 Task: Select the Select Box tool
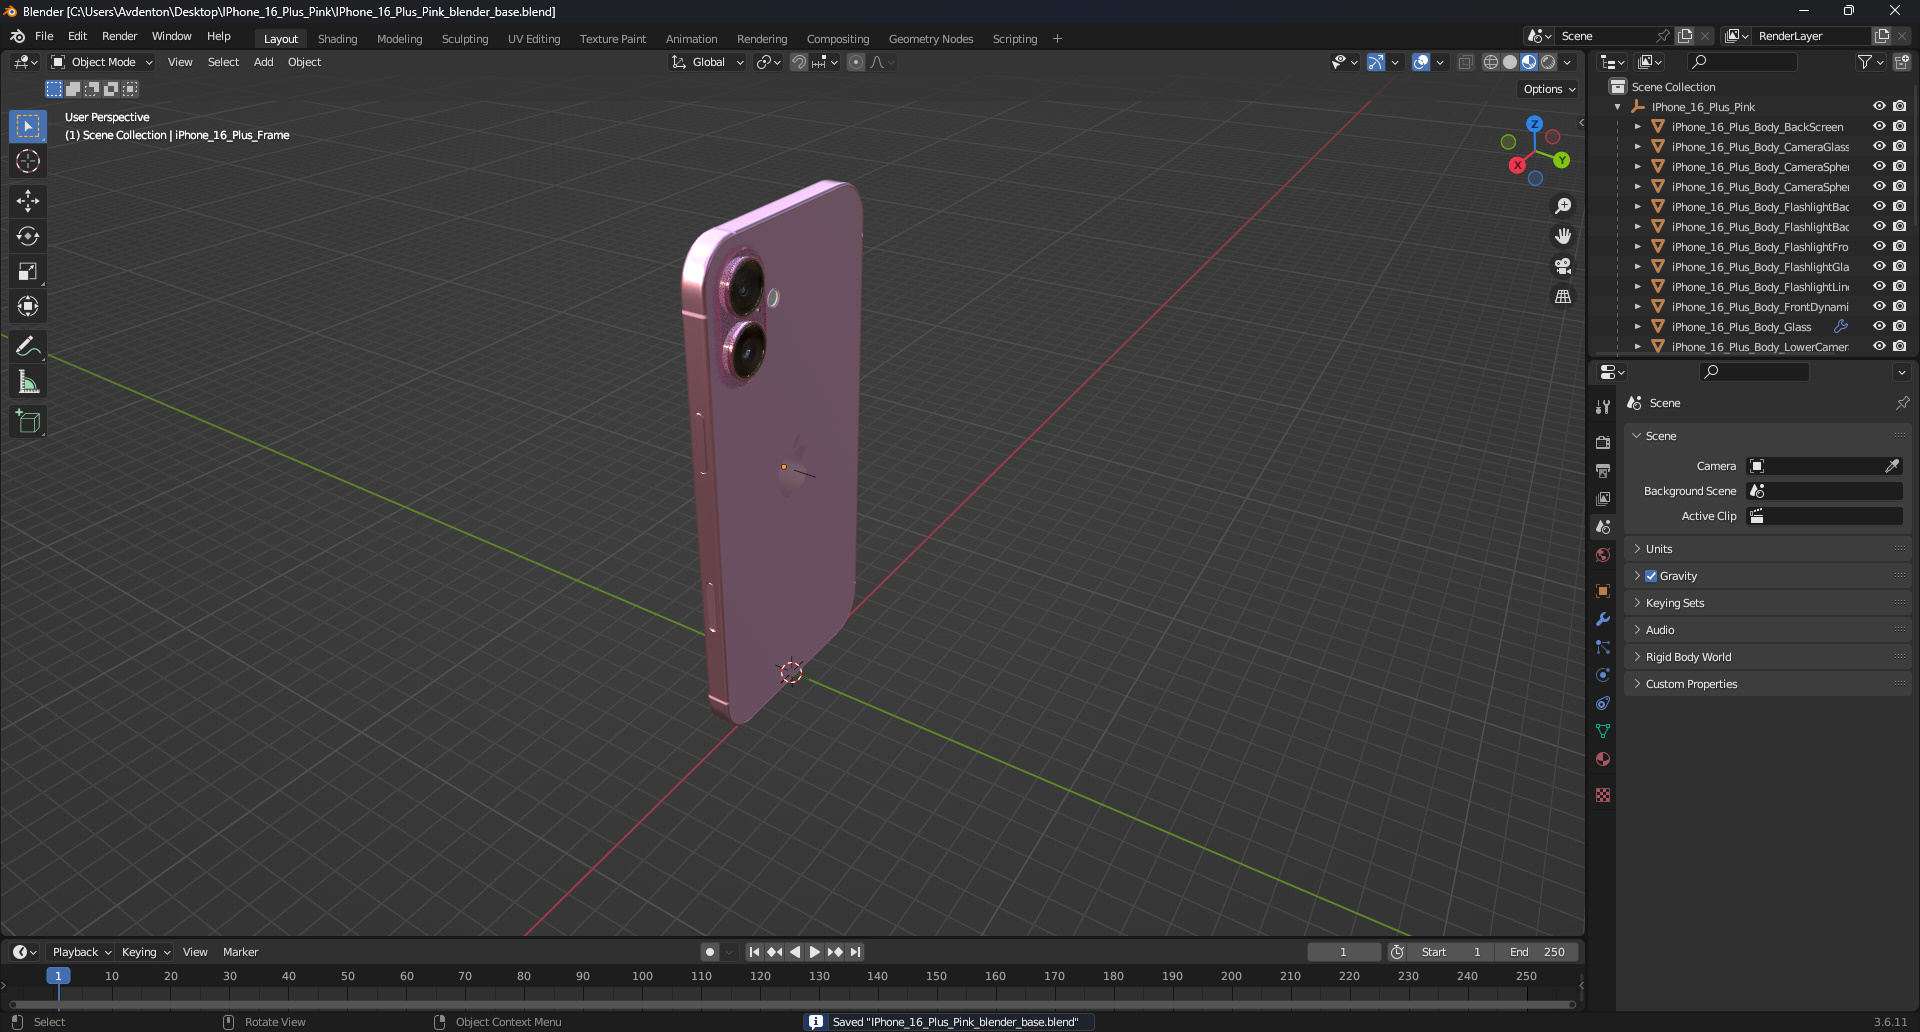point(28,126)
